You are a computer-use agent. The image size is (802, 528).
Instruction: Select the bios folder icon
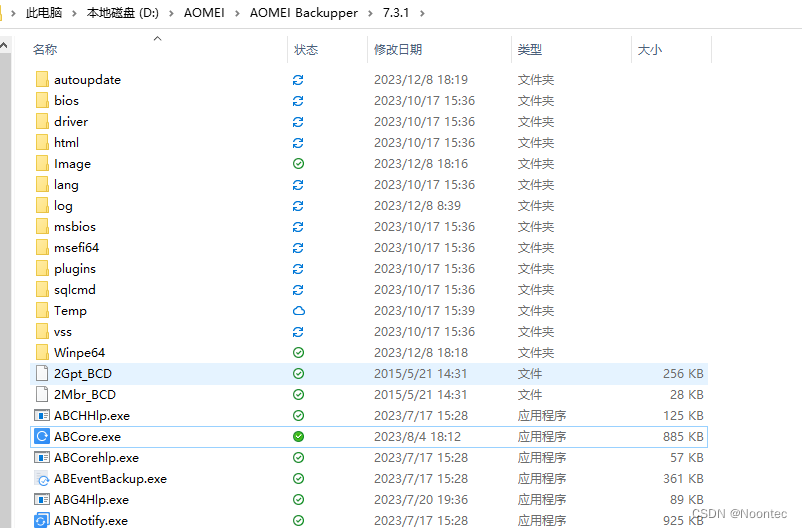pyautogui.click(x=42, y=101)
